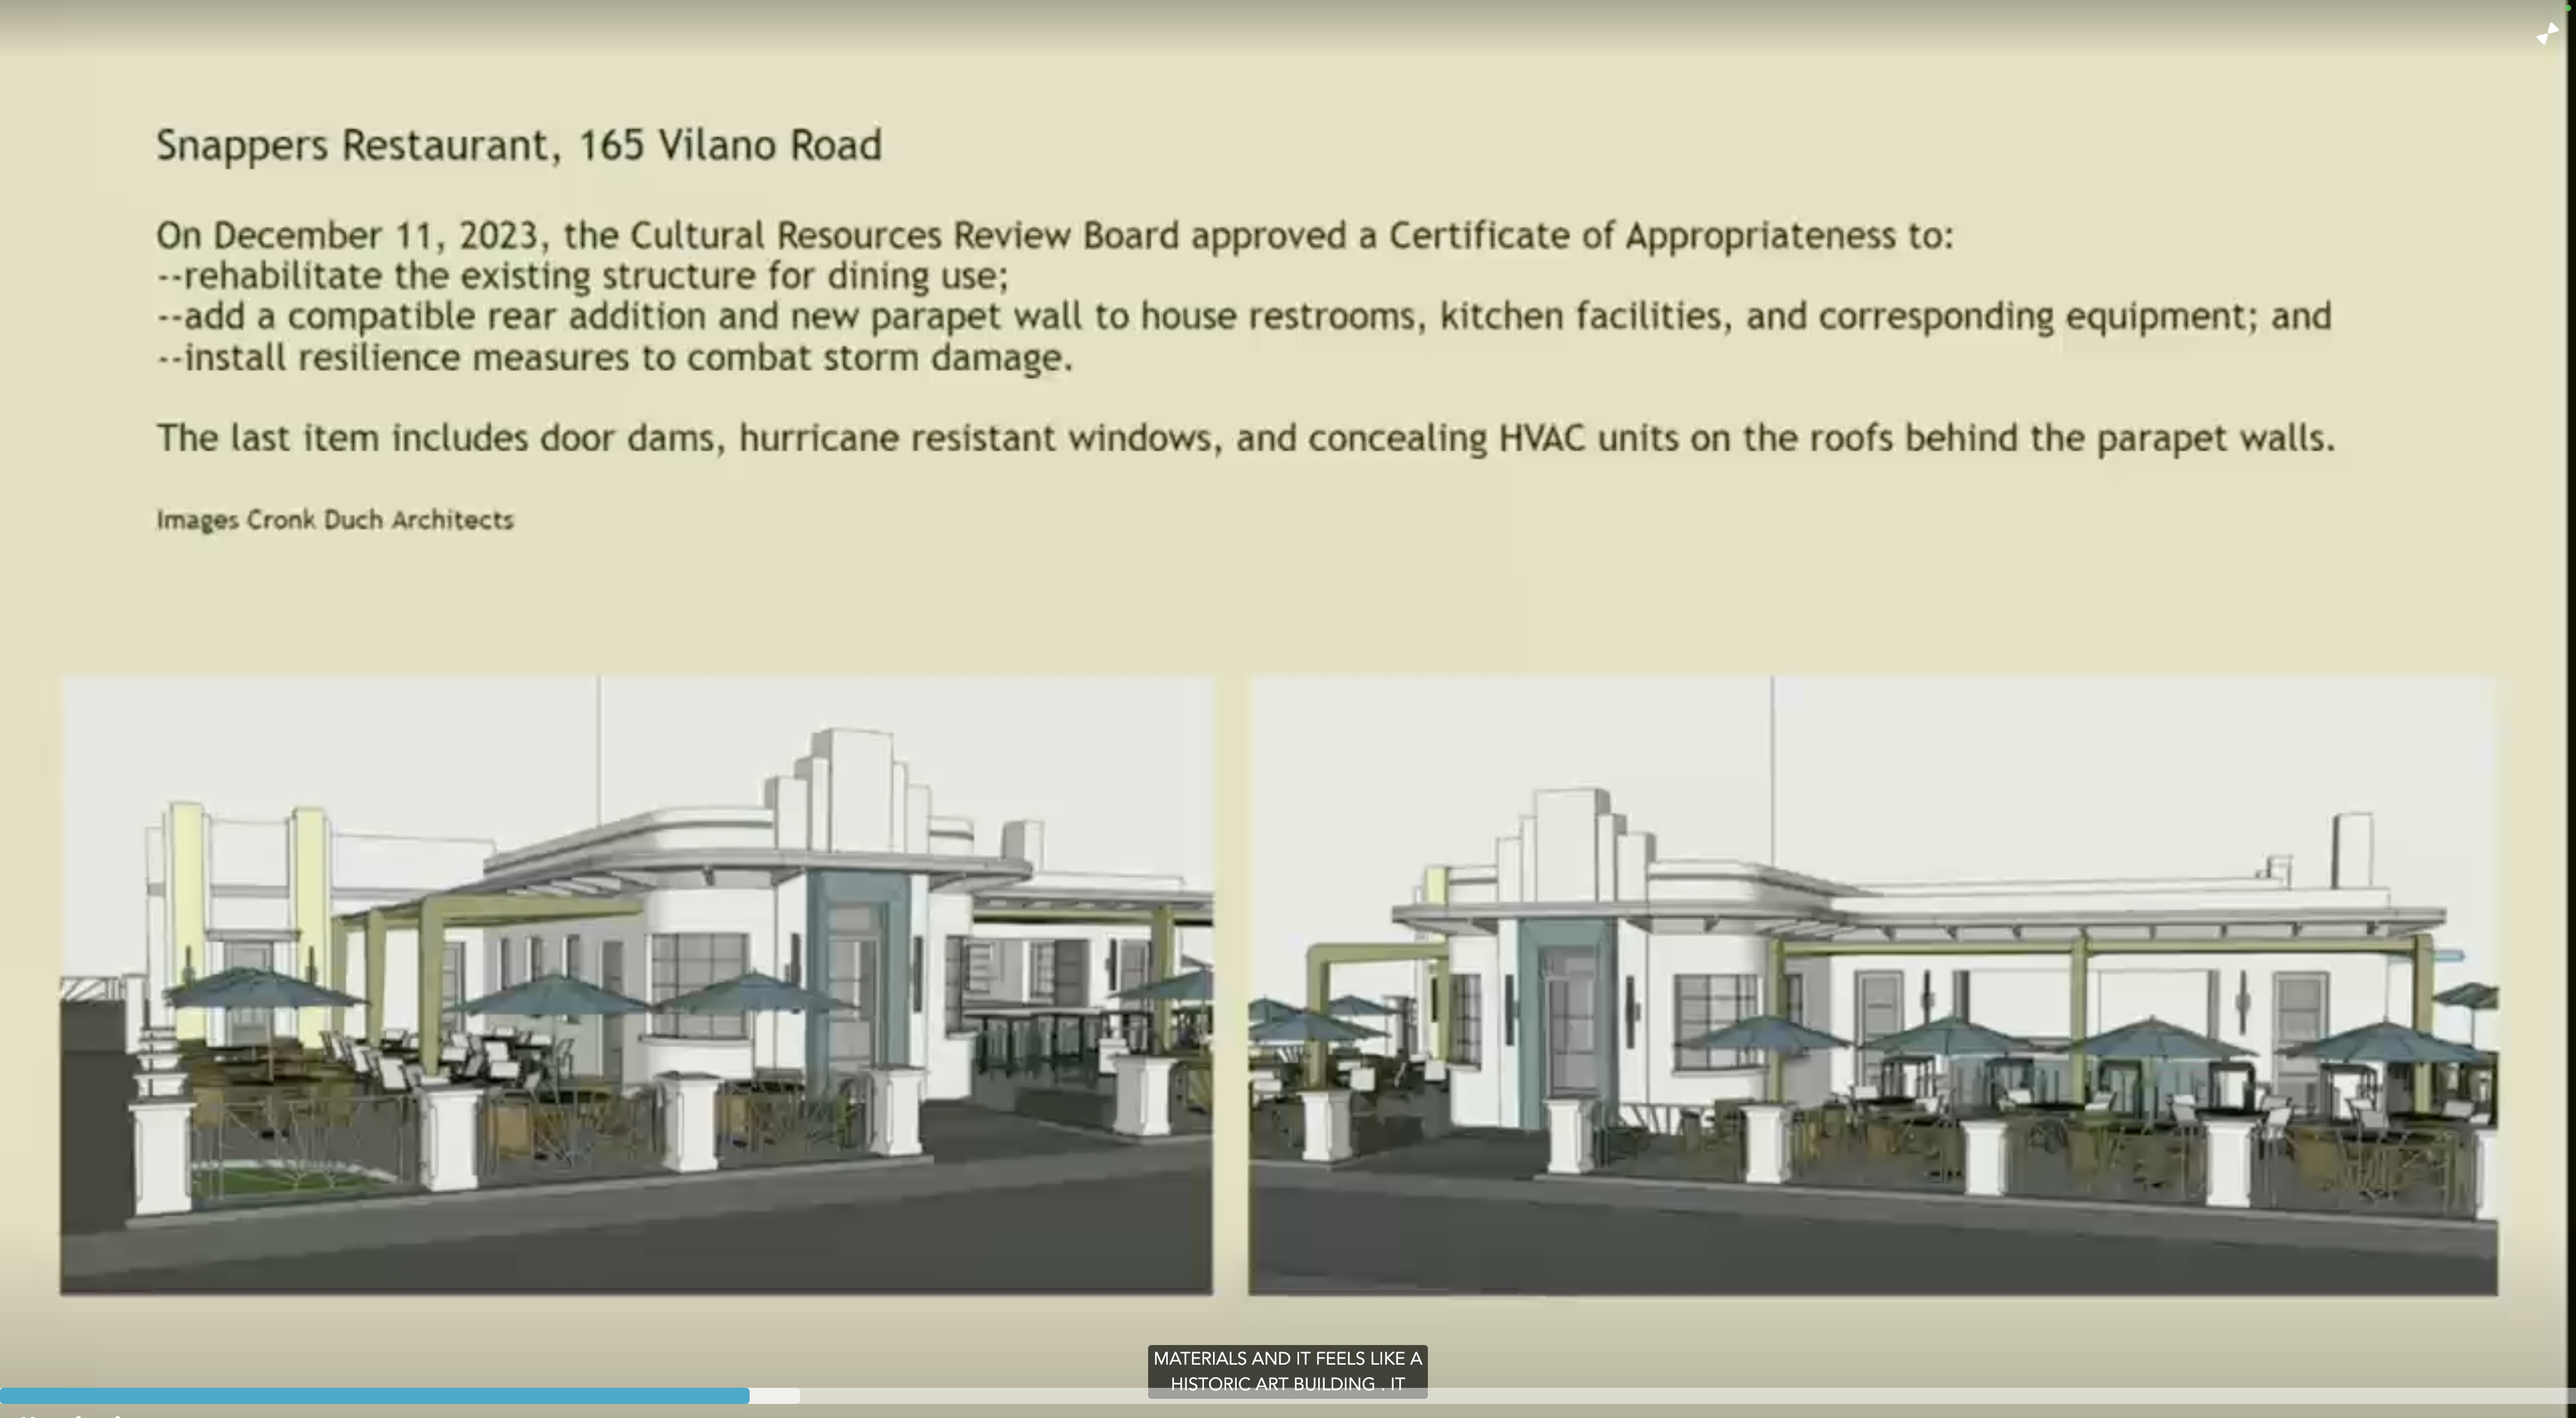Select the left architectural rendering image
This screenshot has width=2576, height=1418.
pos(636,985)
